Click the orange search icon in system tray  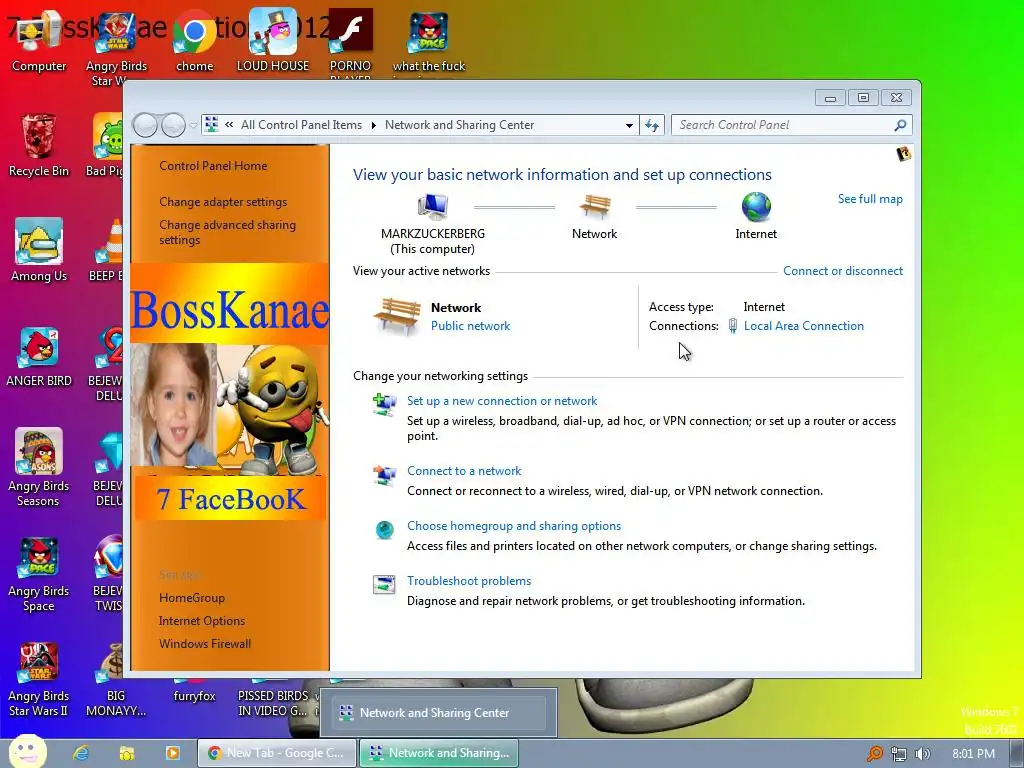(874, 754)
